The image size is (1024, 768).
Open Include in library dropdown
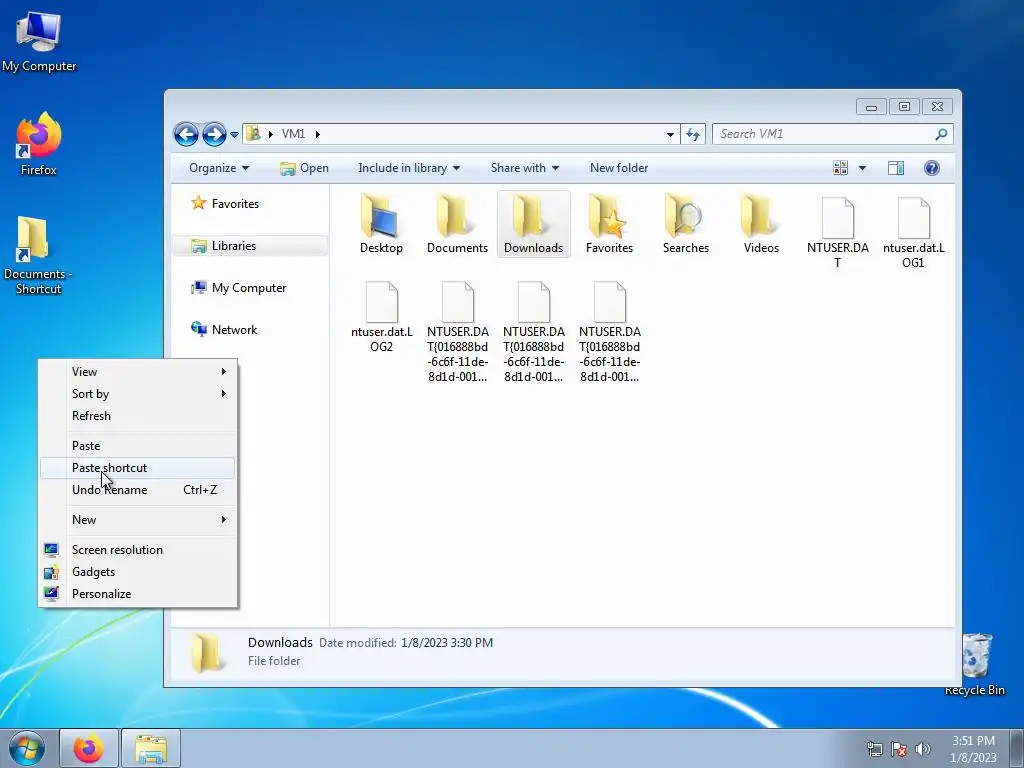(x=409, y=168)
